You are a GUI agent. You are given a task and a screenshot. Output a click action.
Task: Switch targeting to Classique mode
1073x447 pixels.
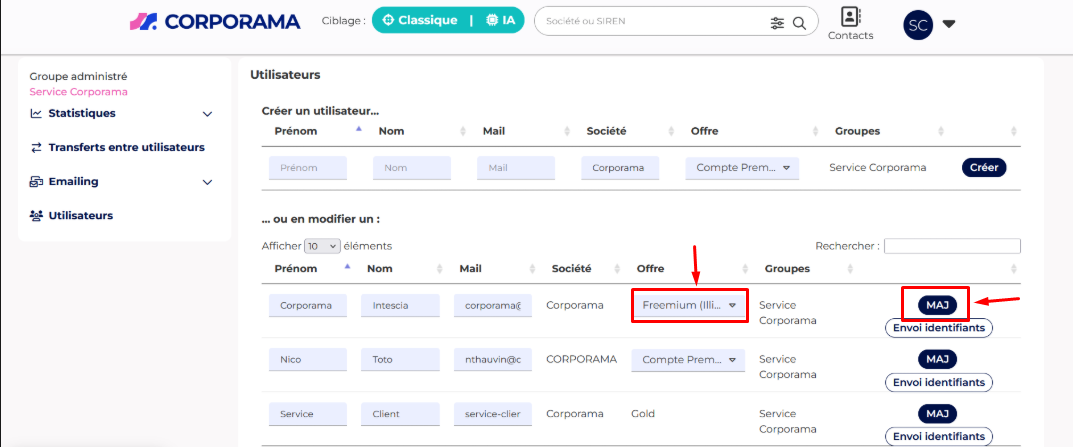420,21
